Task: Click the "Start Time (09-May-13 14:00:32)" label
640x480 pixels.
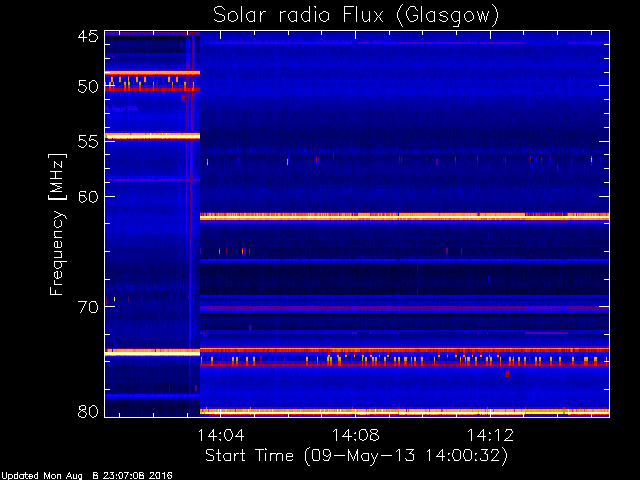Action: coord(356,456)
